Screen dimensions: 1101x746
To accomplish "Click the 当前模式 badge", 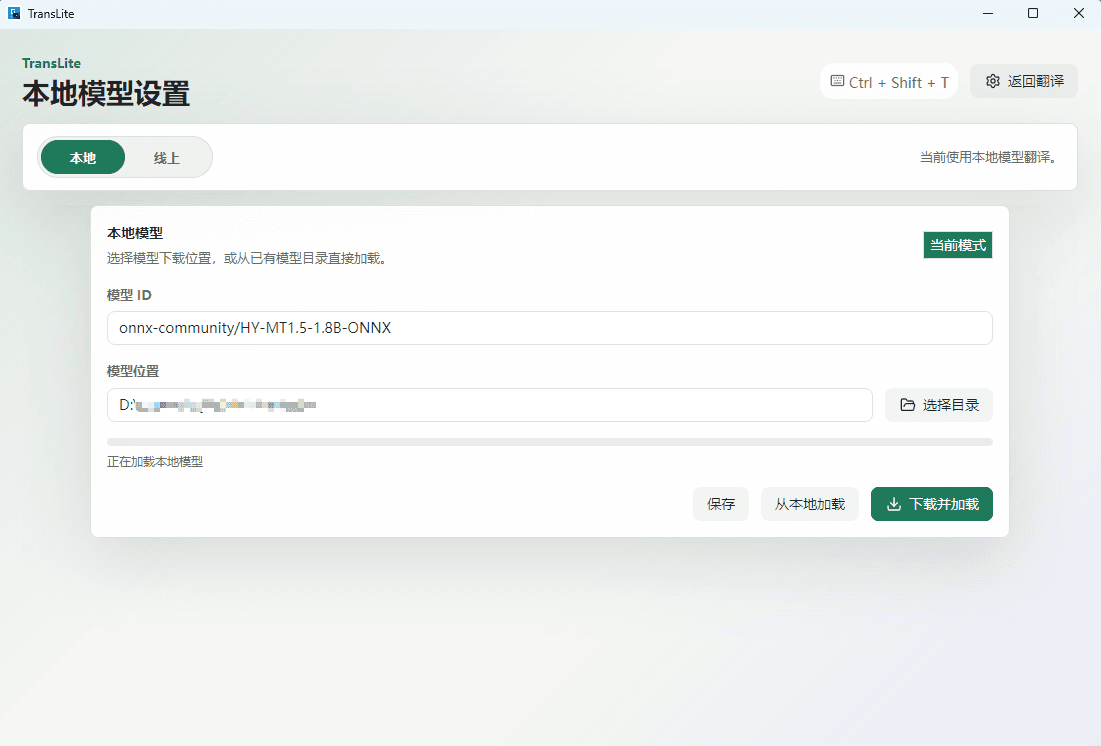I will tap(958, 245).
